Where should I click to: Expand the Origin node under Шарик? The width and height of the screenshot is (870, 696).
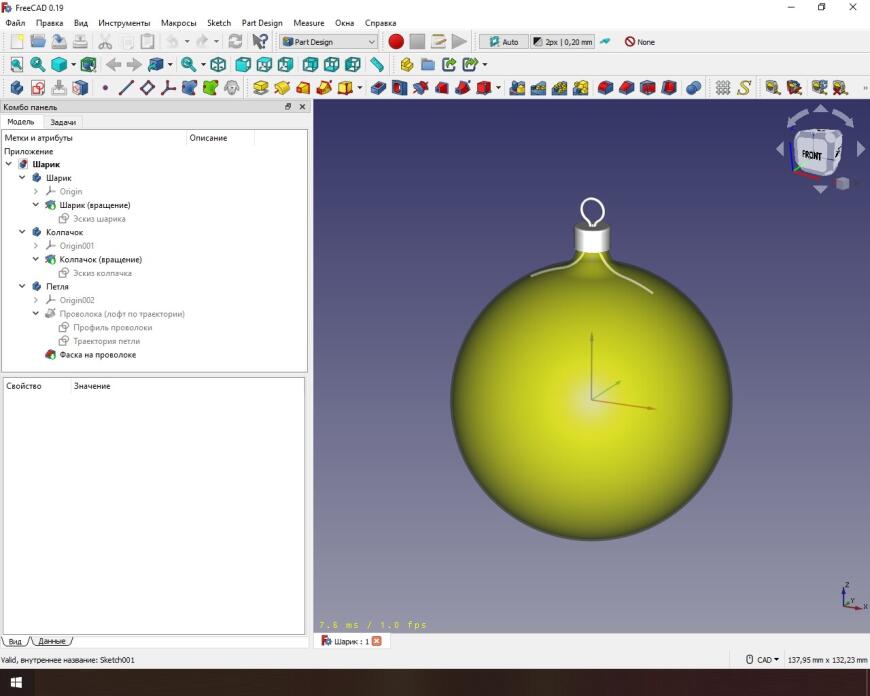(x=36, y=191)
